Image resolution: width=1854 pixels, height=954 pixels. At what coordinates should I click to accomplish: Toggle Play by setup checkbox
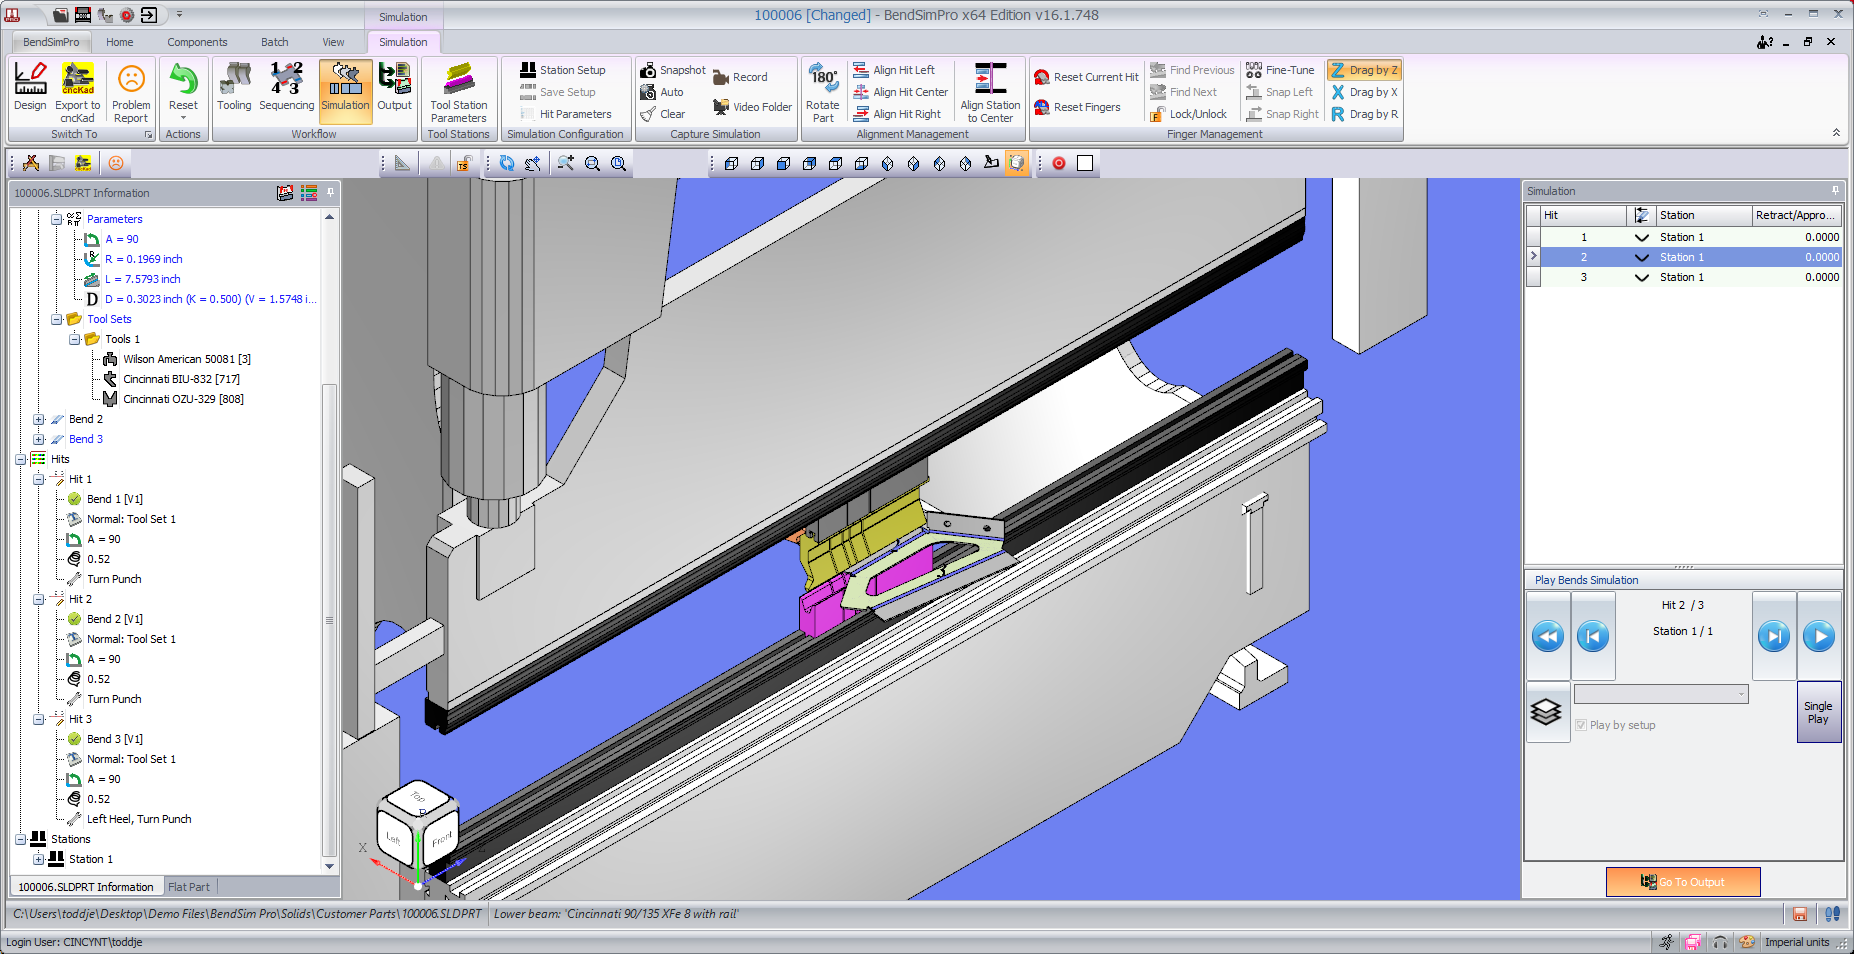pyautogui.click(x=1581, y=725)
